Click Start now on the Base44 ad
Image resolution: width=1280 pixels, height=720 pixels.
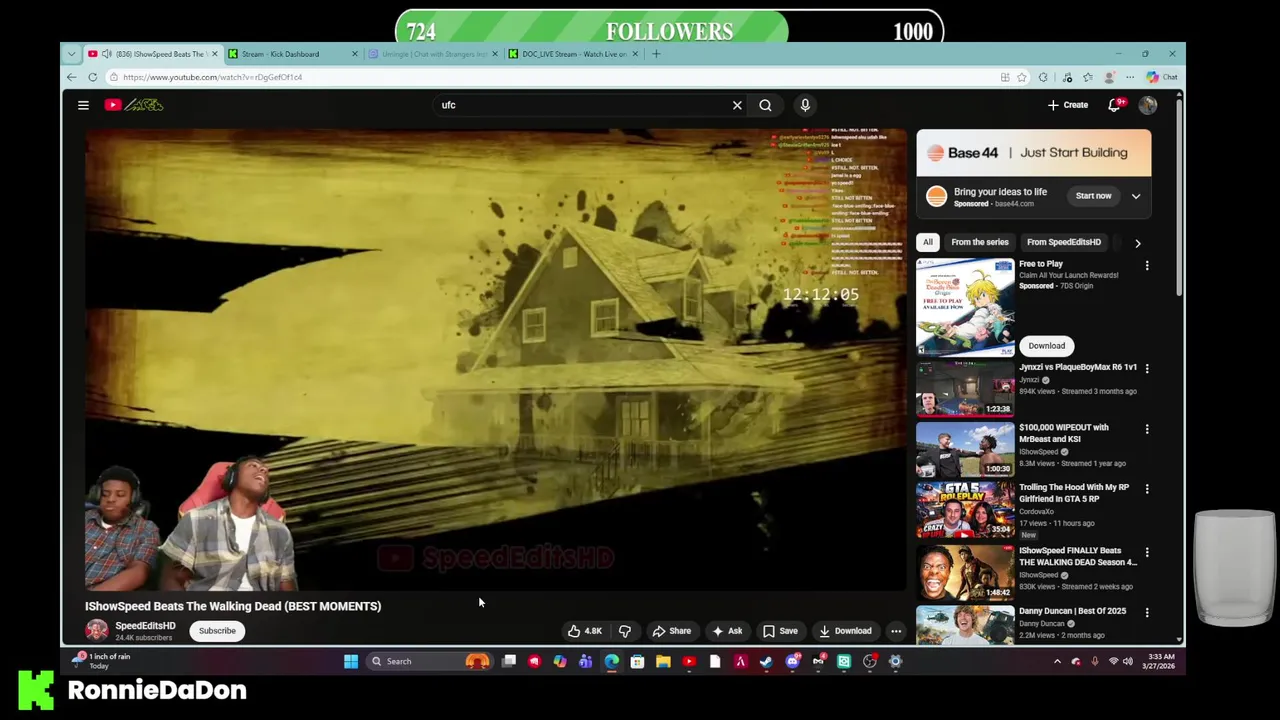1093,196
